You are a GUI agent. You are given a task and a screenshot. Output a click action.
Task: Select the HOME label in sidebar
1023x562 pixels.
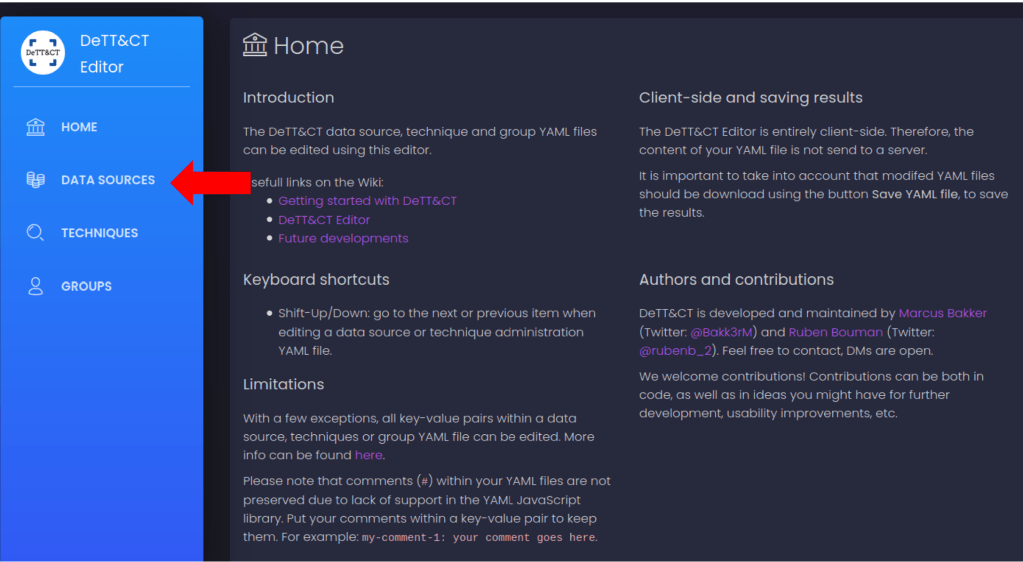[79, 127]
